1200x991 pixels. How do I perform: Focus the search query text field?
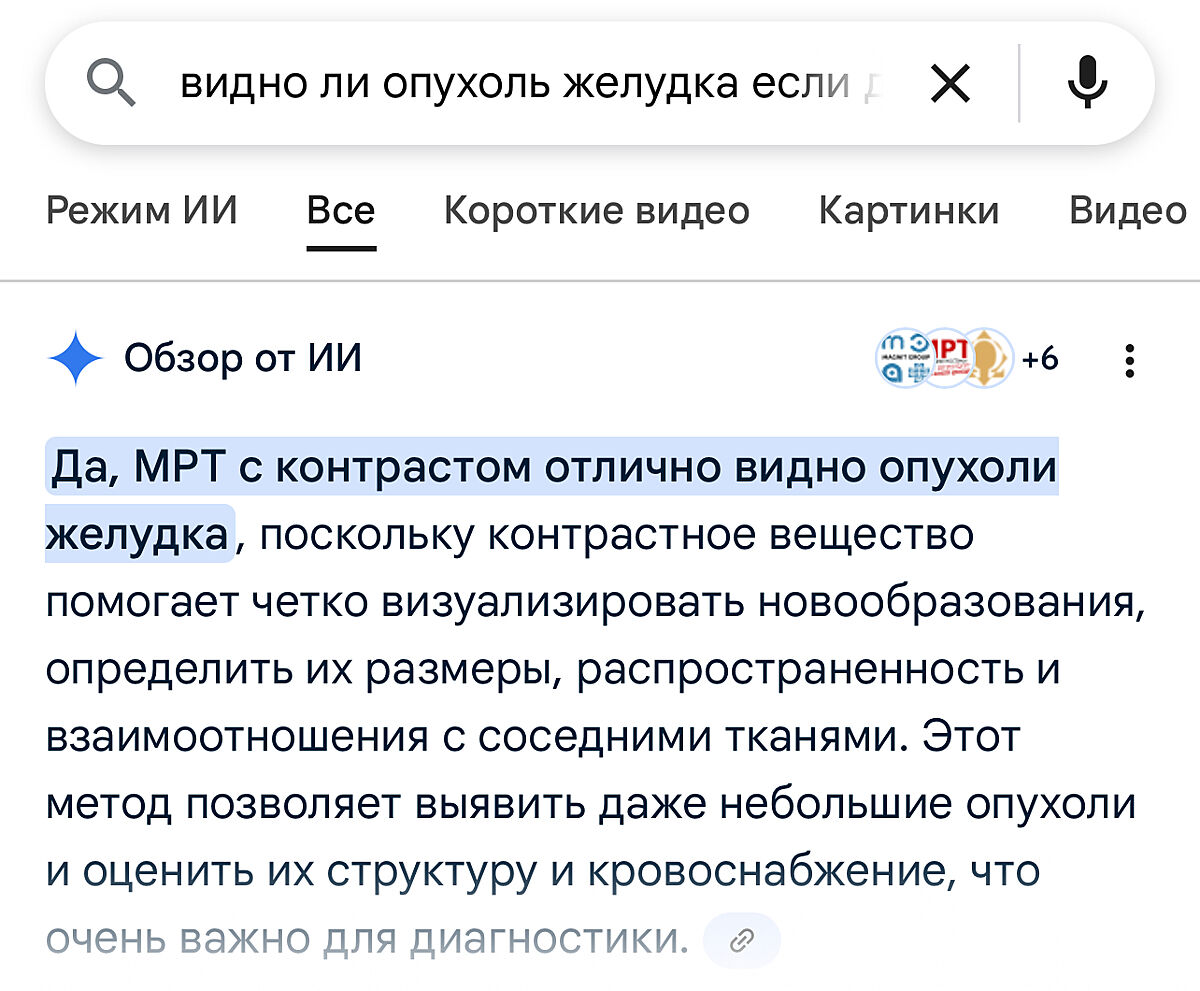tap(520, 85)
